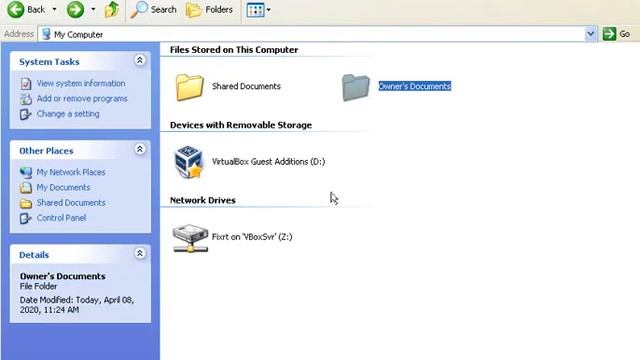
Task: Click the highlighted Owner's Documents label
Action: pos(415,86)
